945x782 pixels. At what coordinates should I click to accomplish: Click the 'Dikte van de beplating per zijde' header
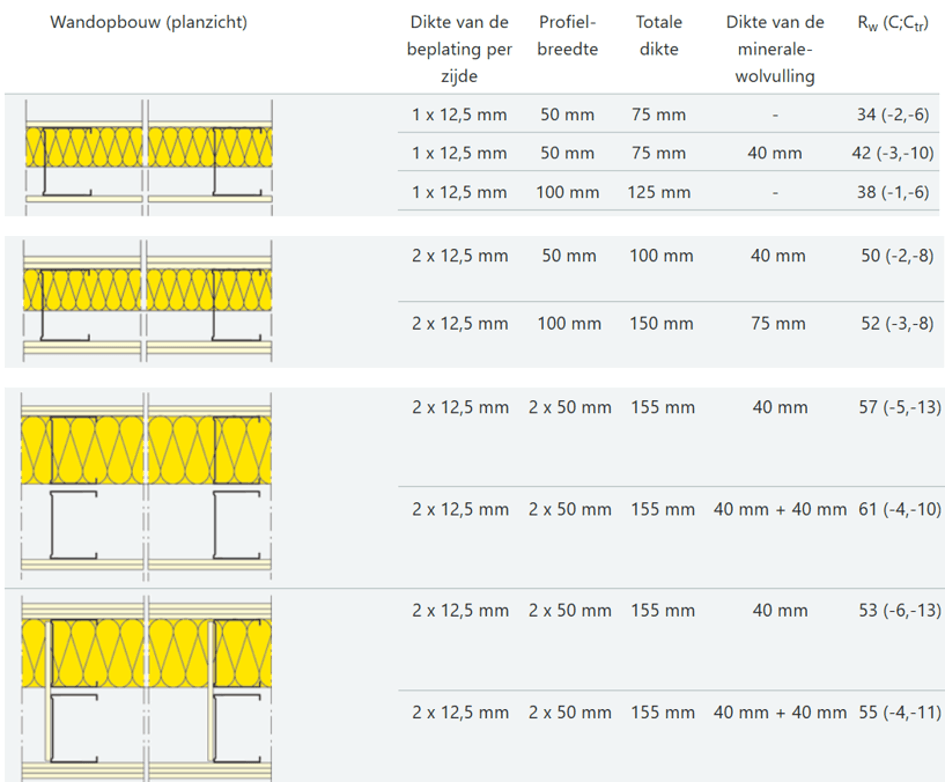(459, 49)
